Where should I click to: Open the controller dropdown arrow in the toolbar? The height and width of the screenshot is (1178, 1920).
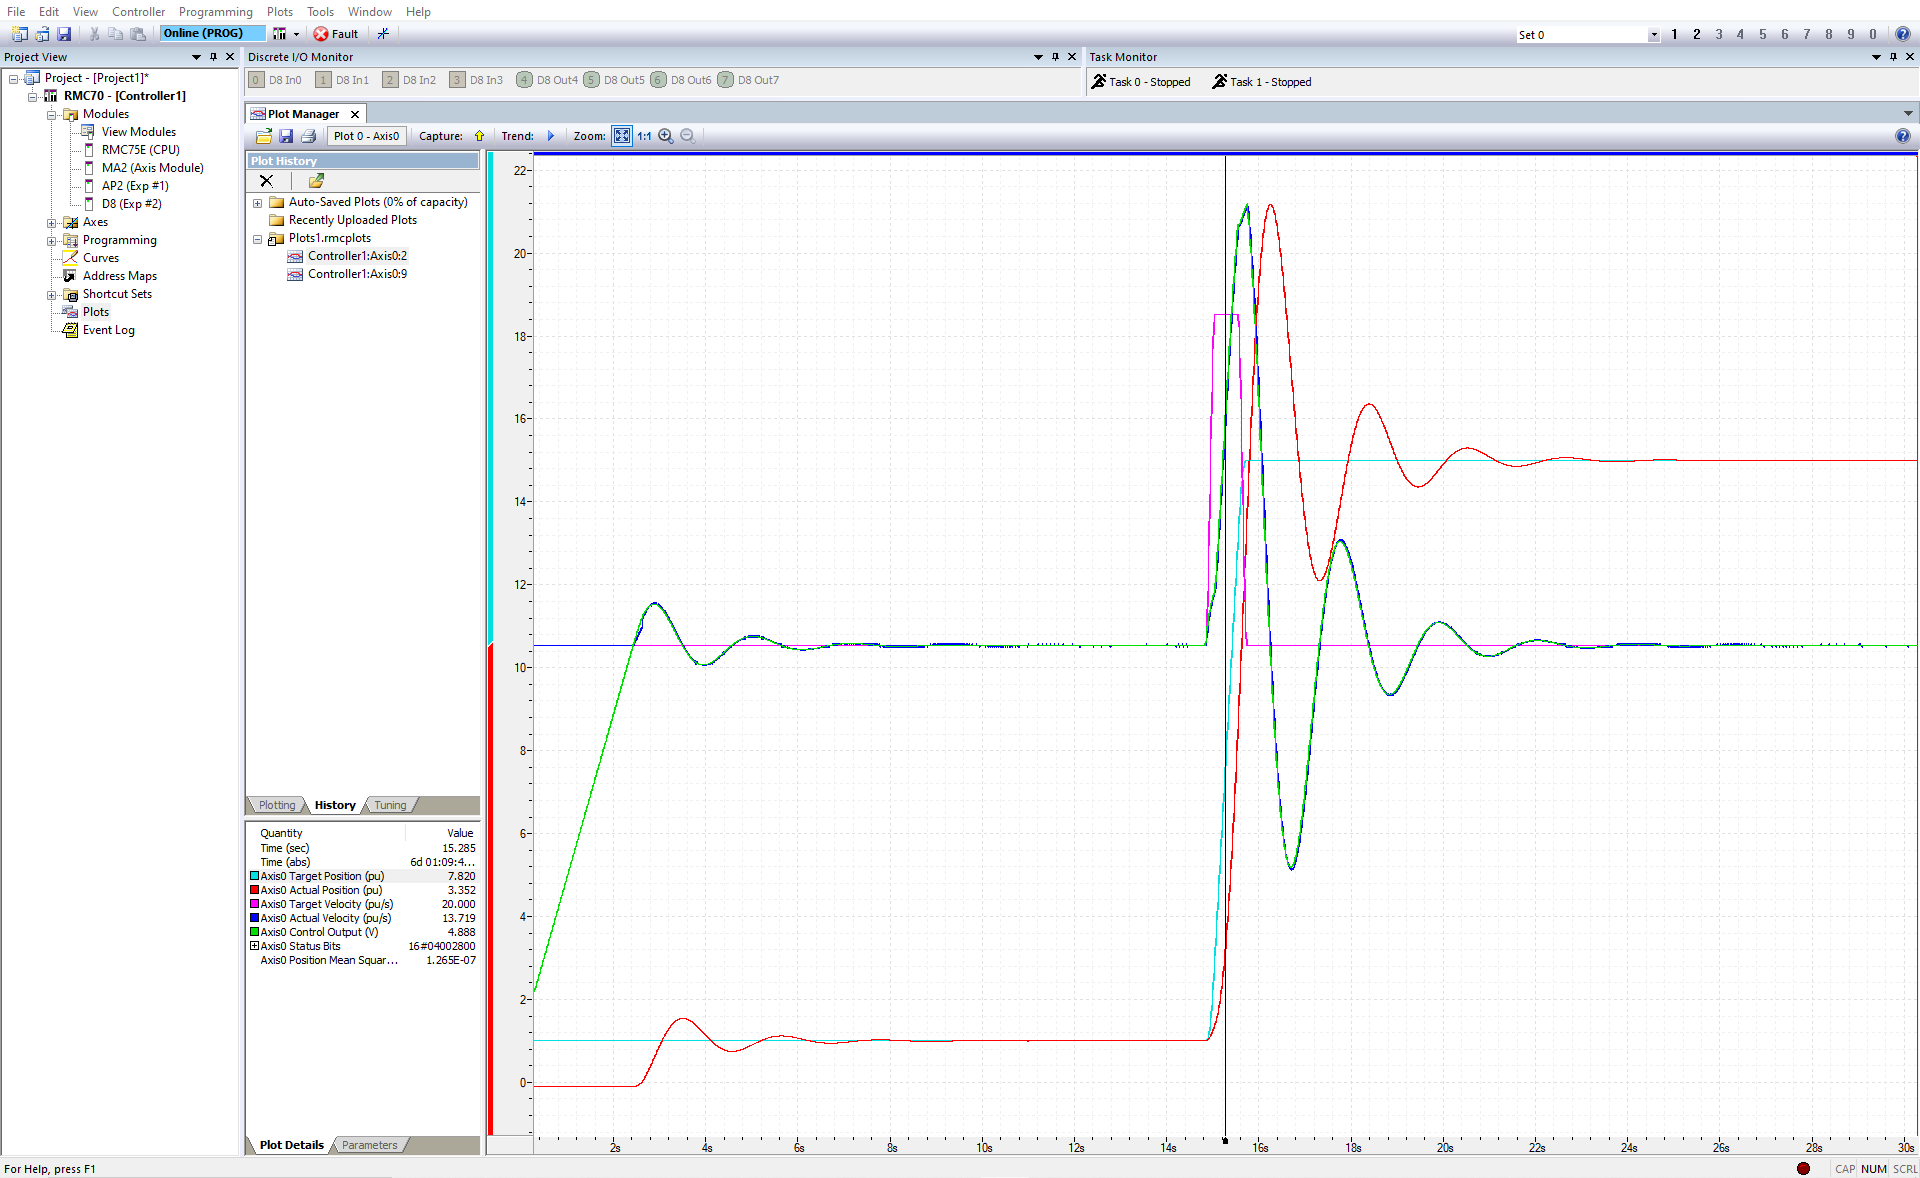click(296, 34)
